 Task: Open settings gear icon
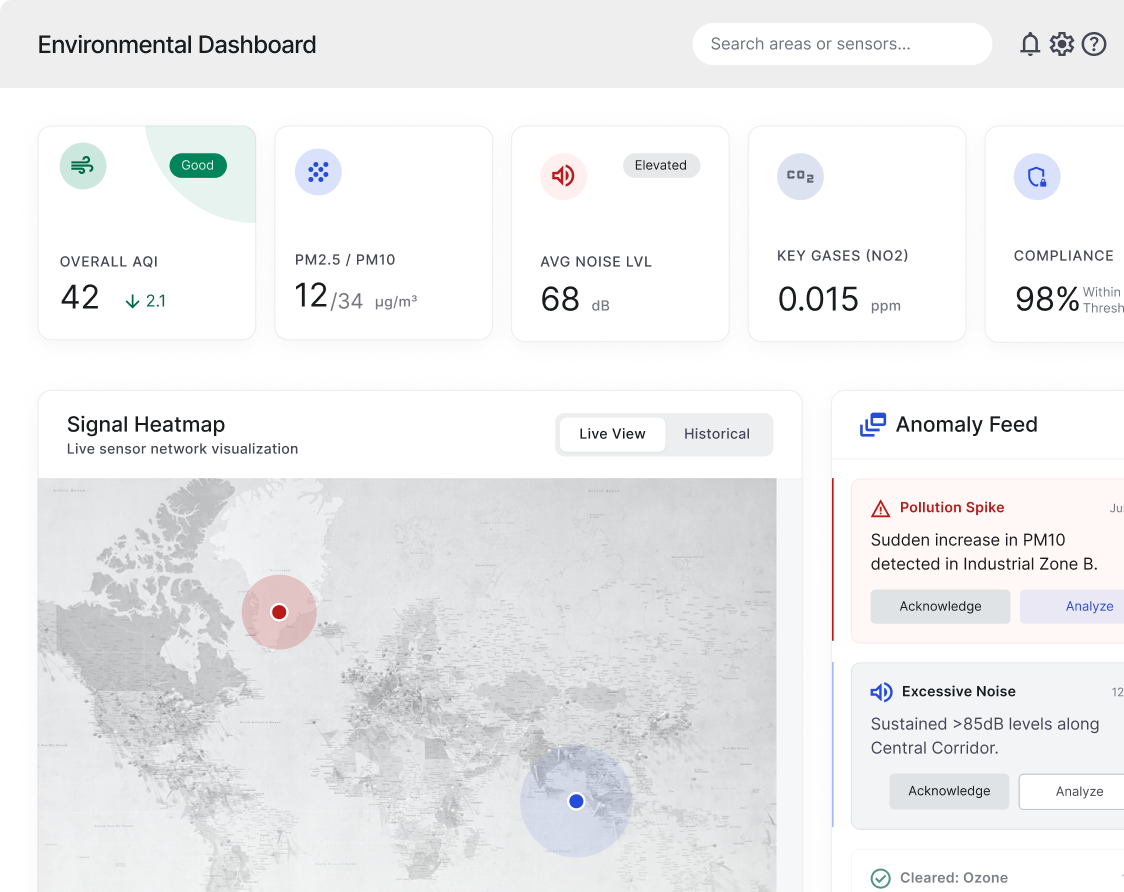click(x=1062, y=44)
